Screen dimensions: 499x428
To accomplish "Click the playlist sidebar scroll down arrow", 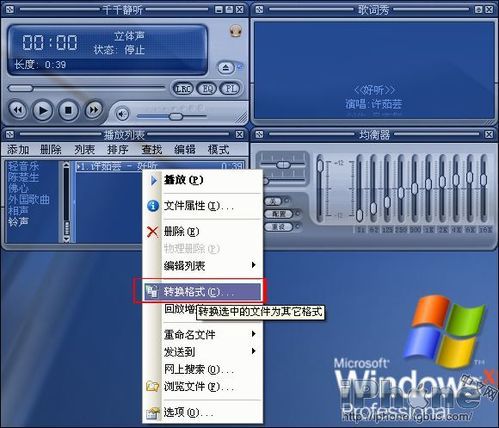I will click(66, 239).
